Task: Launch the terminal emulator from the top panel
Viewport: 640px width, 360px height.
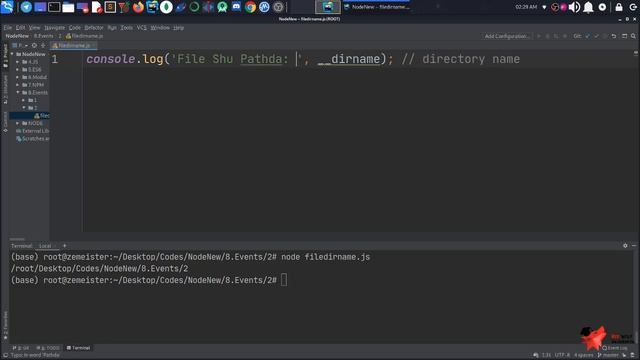Action: click(54, 7)
